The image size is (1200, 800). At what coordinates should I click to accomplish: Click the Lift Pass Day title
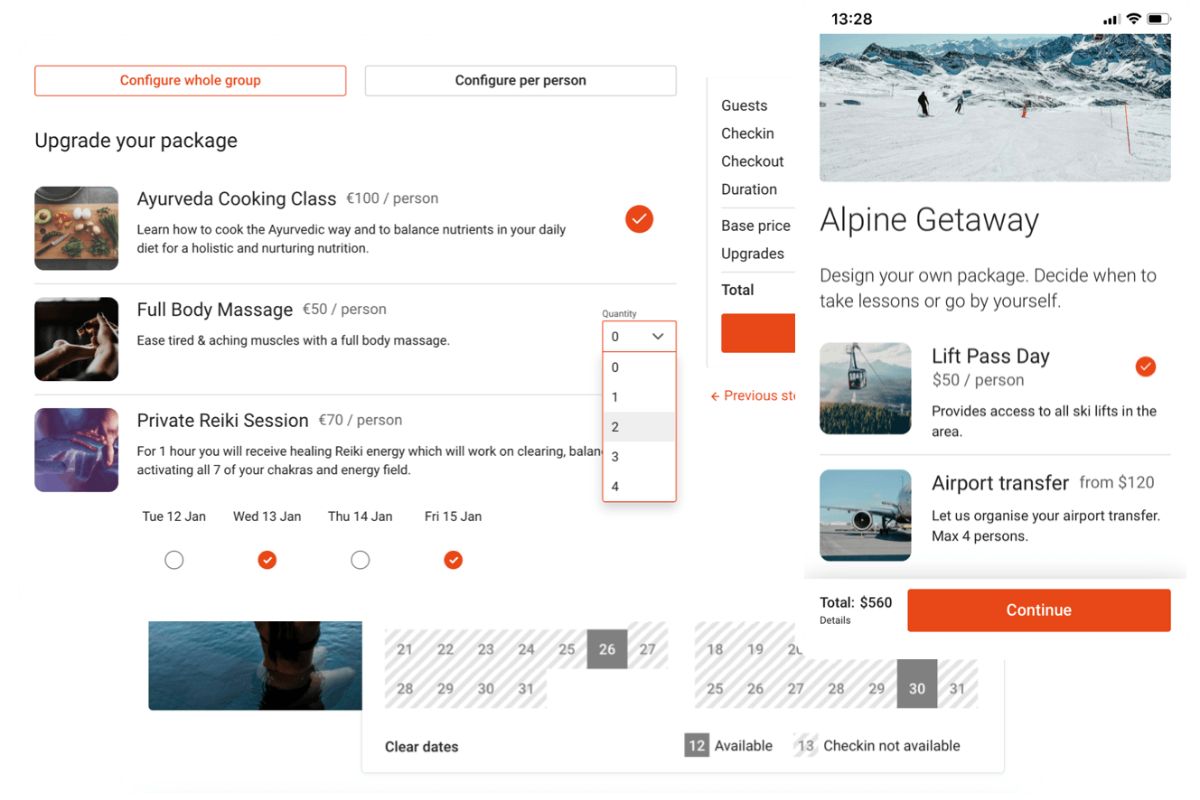(991, 356)
